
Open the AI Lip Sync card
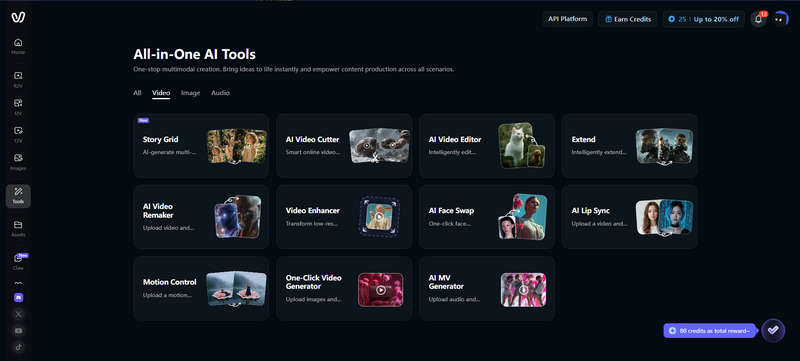click(630, 217)
